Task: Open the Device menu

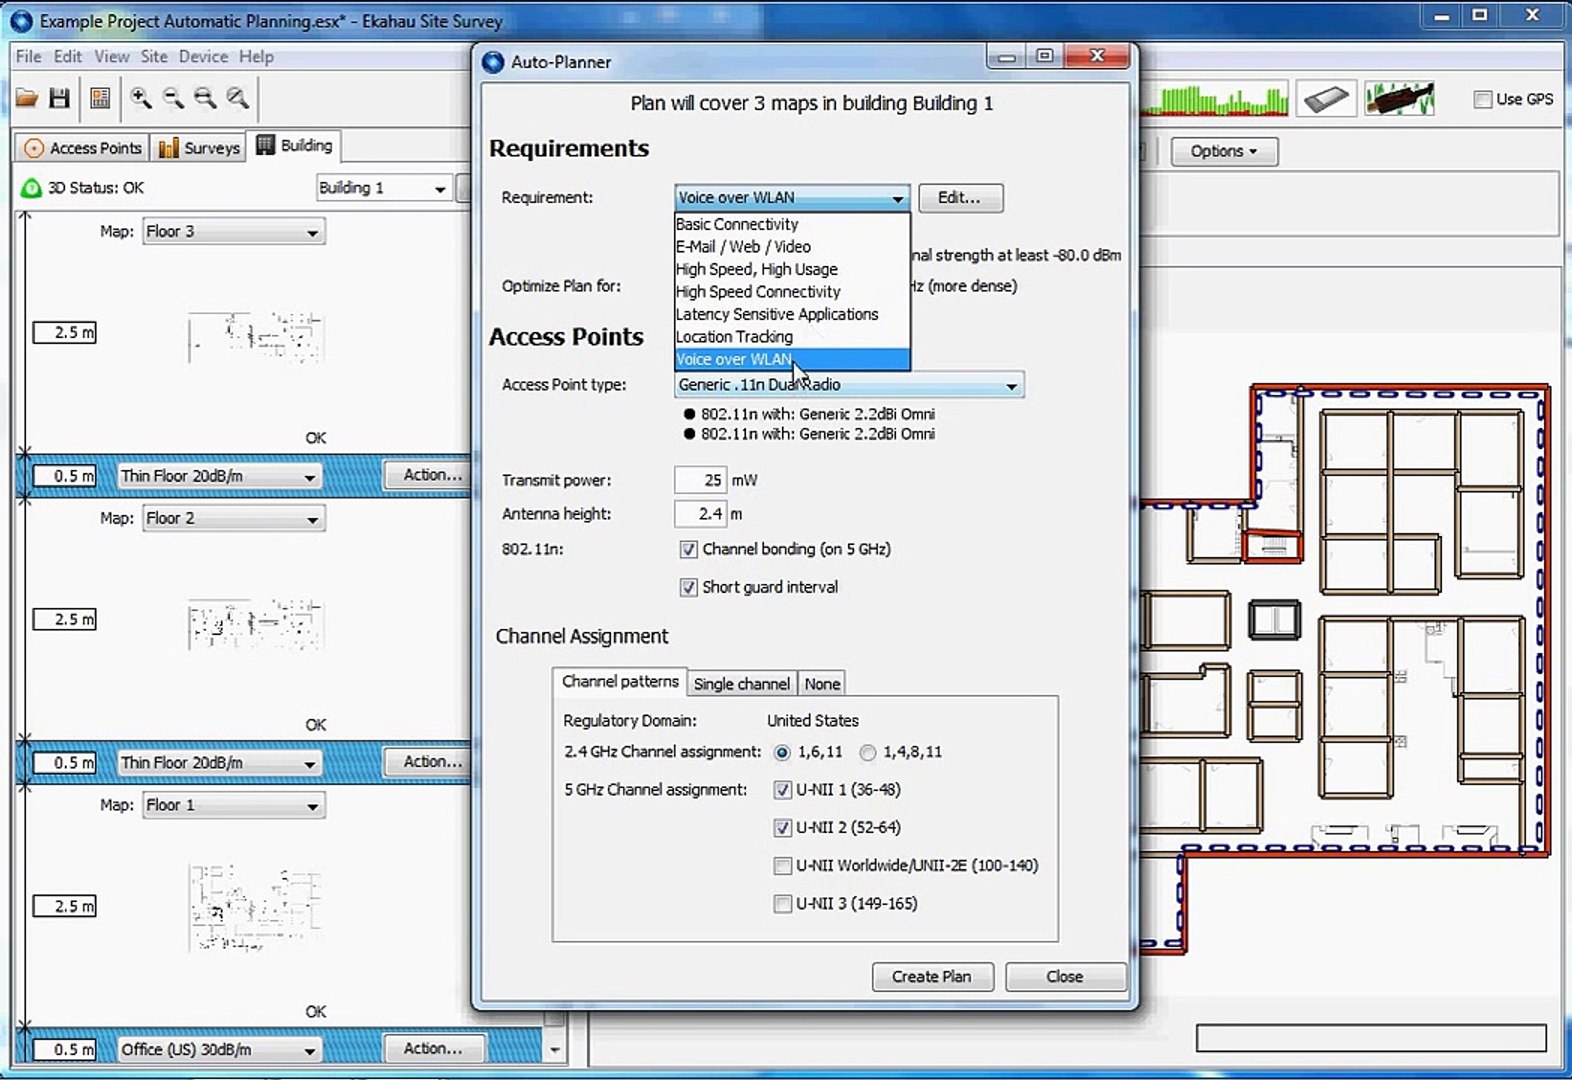Action: 203,57
